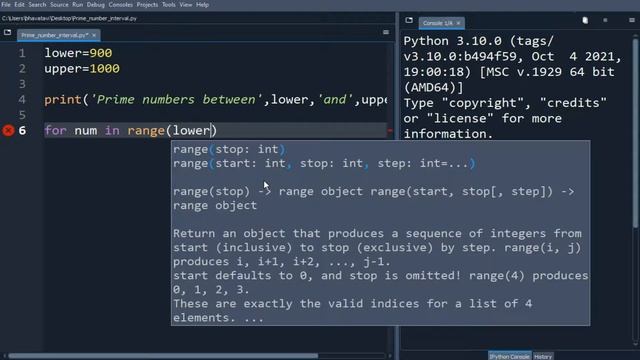
Task: Click the 'for' keyword on line 6
Action: pos(56,131)
